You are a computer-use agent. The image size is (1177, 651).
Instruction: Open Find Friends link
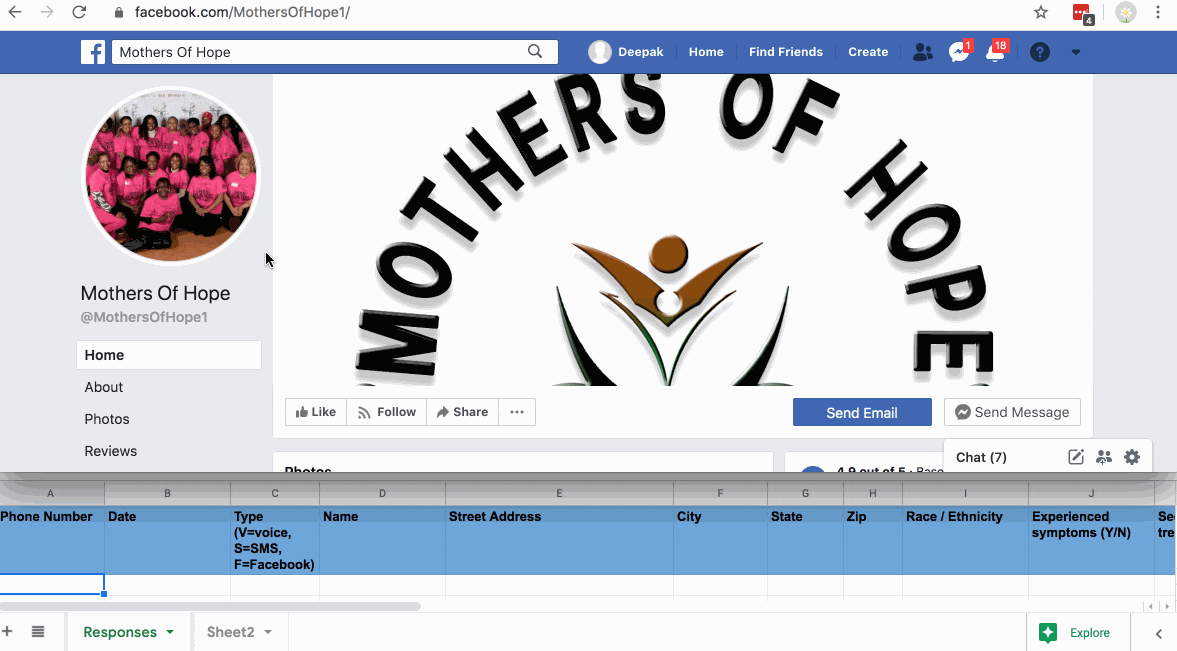coord(786,52)
